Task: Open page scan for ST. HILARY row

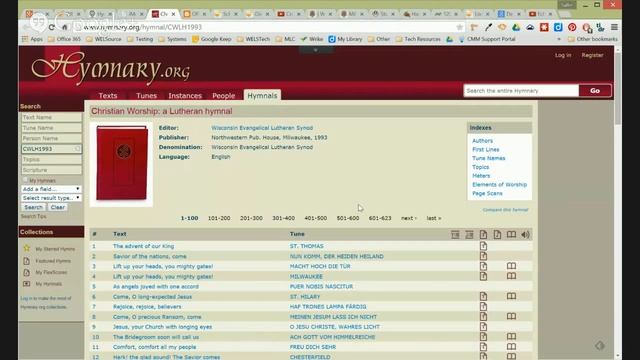Action: pos(511,296)
